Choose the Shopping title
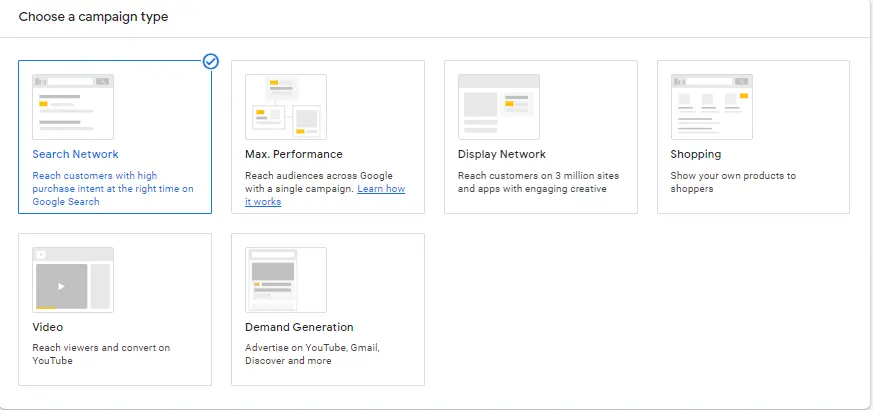Screen dimensions: 873x410 [x=695, y=154]
